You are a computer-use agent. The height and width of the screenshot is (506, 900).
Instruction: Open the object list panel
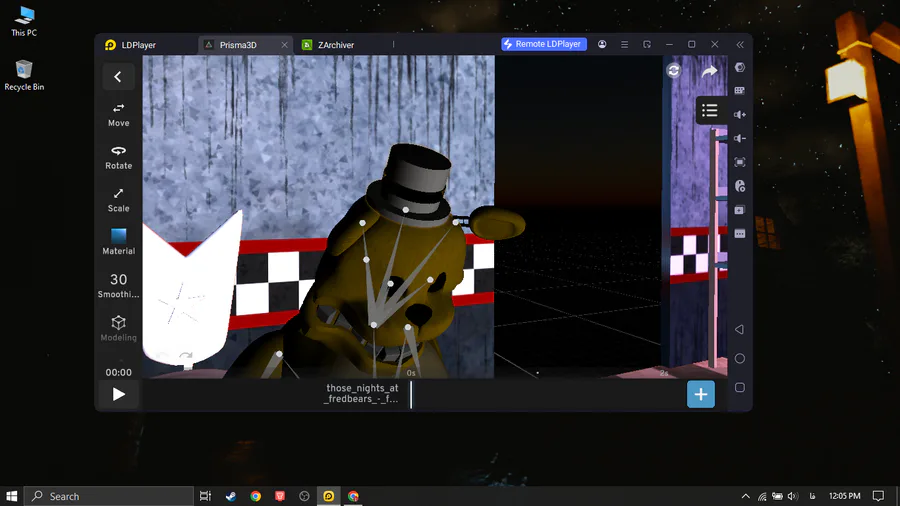[x=709, y=110]
